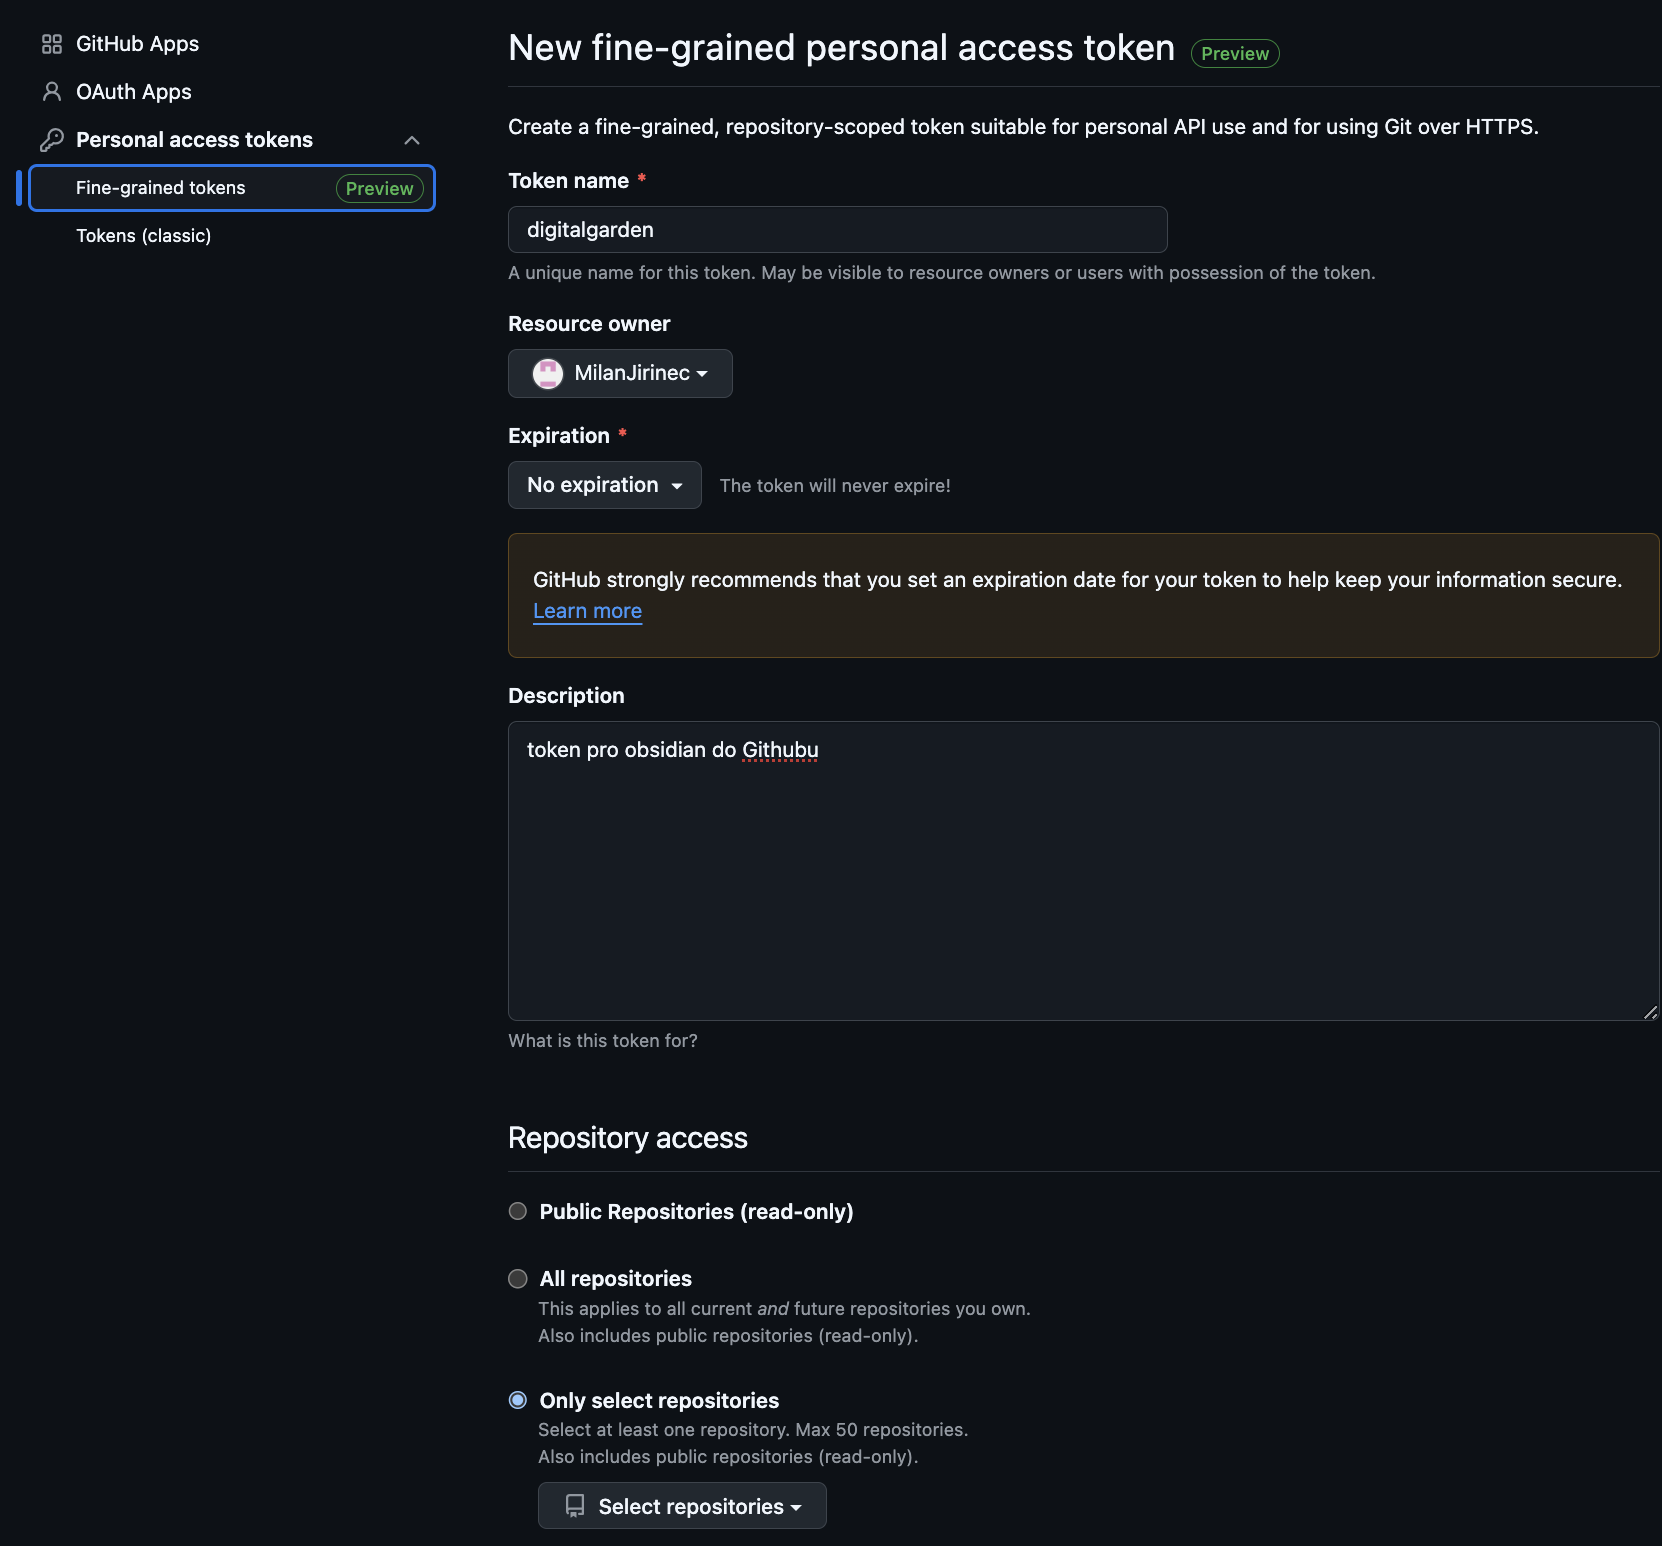Click the Token name input field
The width and height of the screenshot is (1662, 1546).
[838, 230]
